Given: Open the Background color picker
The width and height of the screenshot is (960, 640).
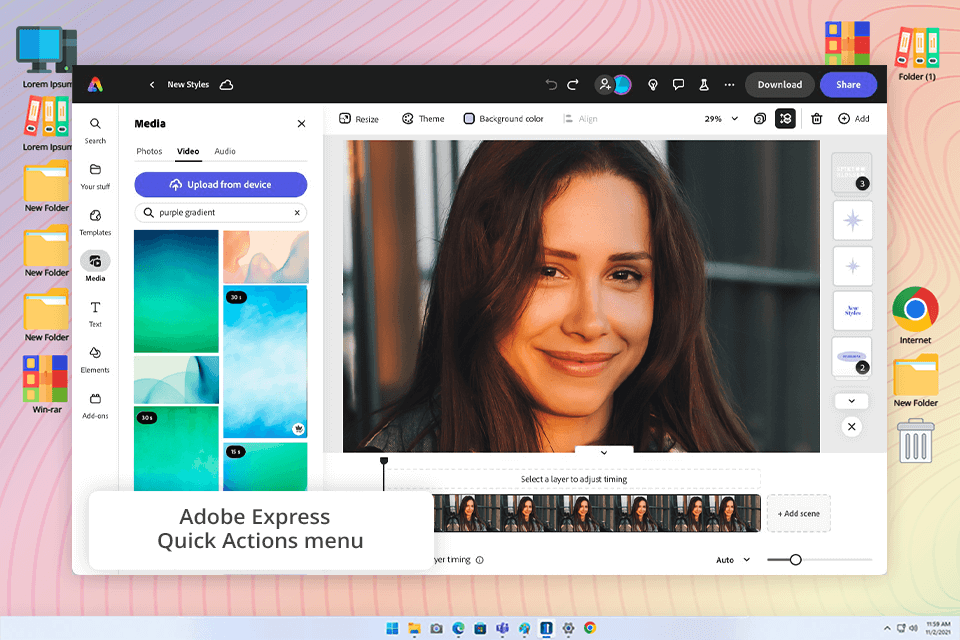Looking at the screenshot, I should (x=503, y=119).
